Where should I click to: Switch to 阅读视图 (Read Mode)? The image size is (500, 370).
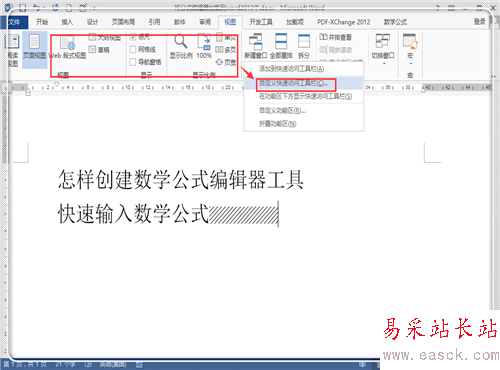(x=13, y=50)
